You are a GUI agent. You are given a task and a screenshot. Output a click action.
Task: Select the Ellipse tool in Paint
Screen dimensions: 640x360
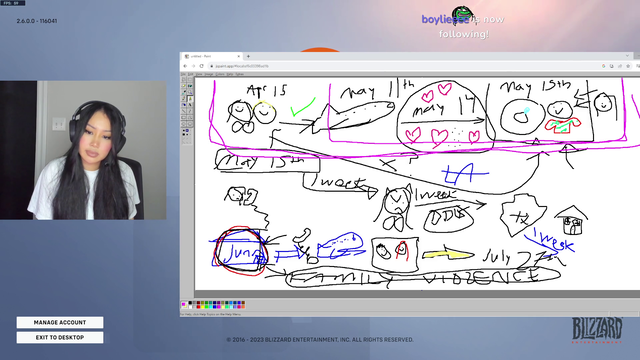pos(184,124)
